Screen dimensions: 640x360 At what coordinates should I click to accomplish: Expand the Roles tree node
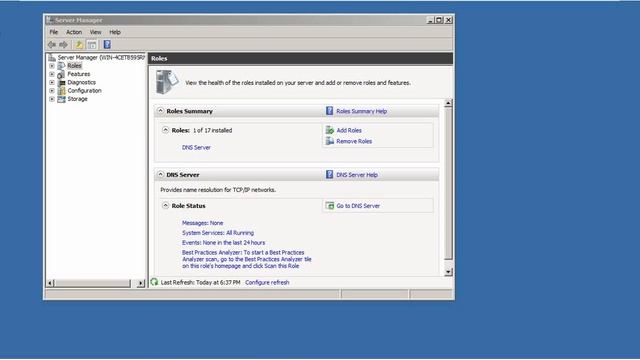click(x=52, y=66)
